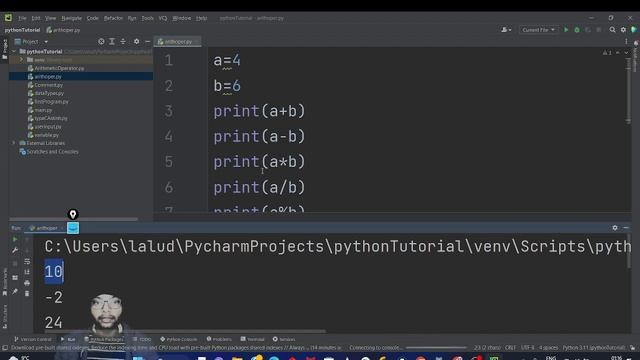Click UTF-8 encoding in status bar
The width and height of the screenshot is (640, 360).
pos(527,348)
